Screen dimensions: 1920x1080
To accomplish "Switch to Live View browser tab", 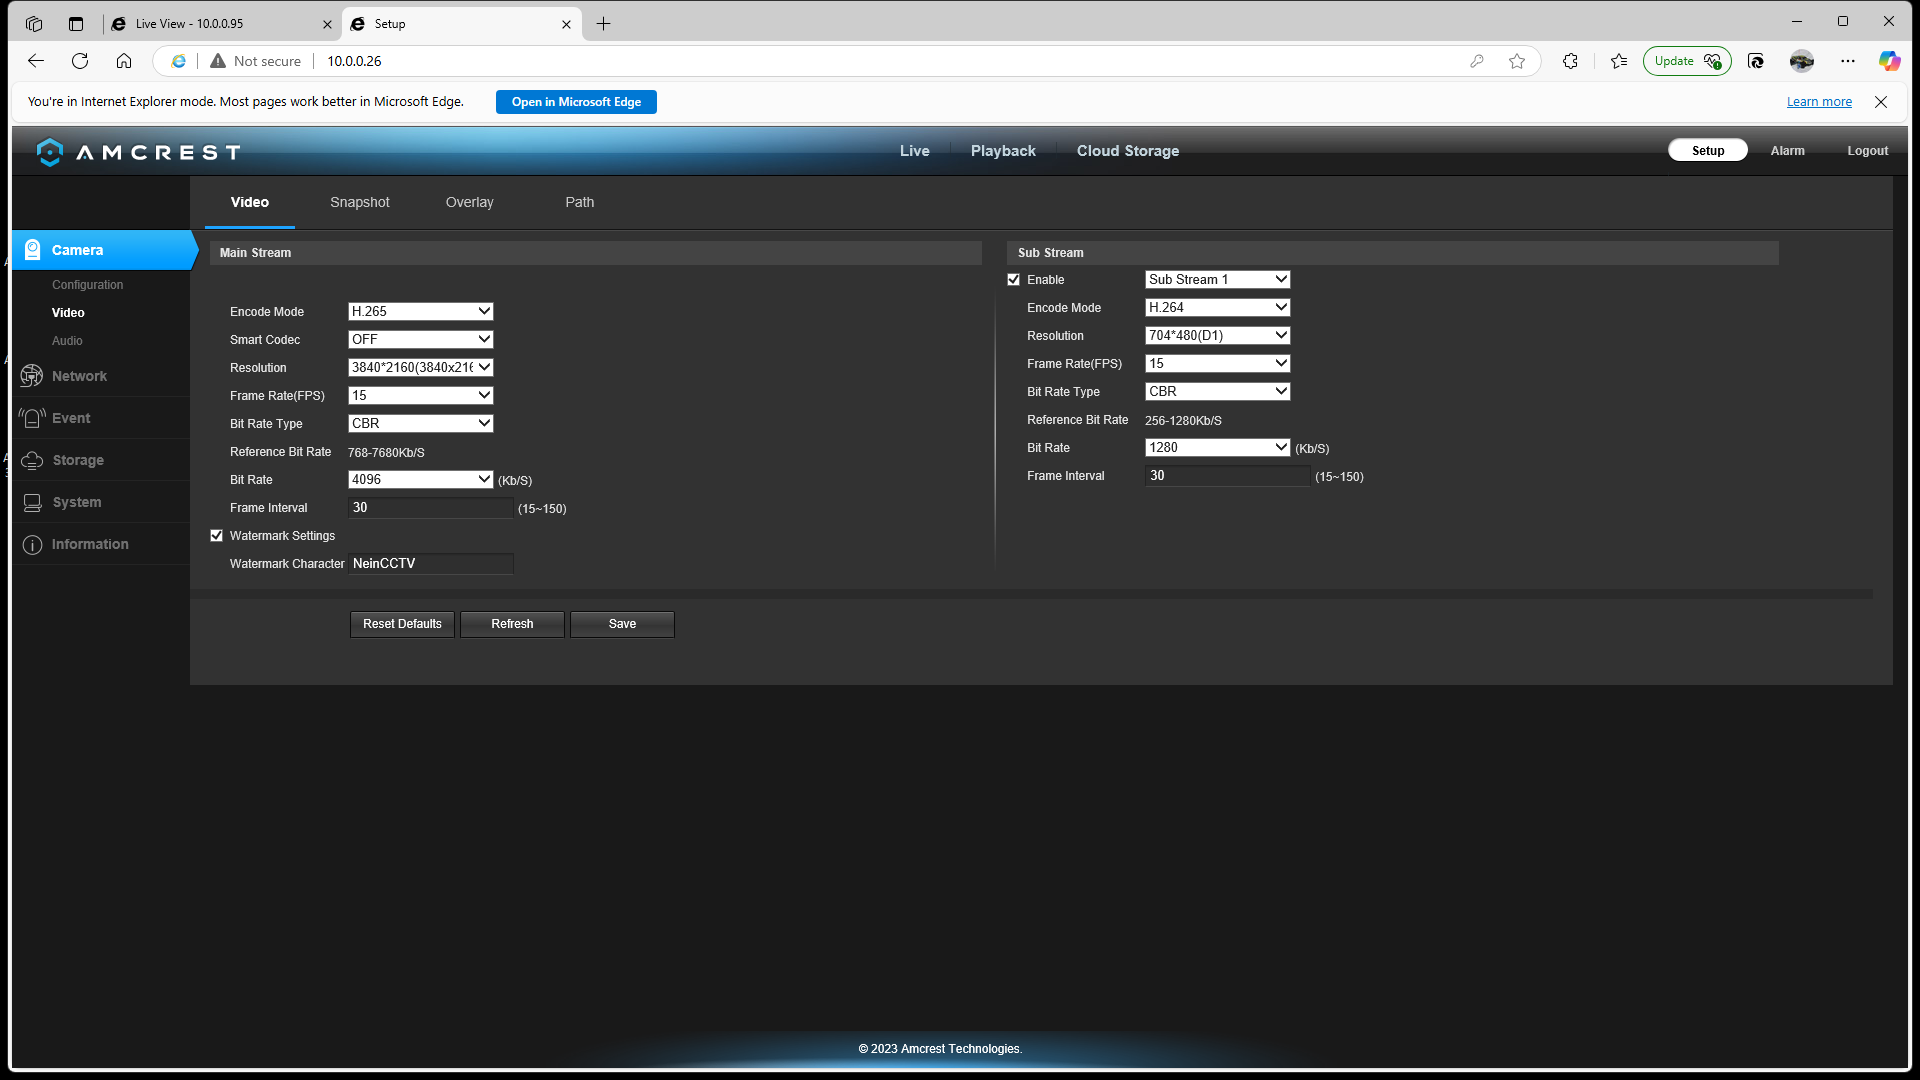I will tap(222, 24).
